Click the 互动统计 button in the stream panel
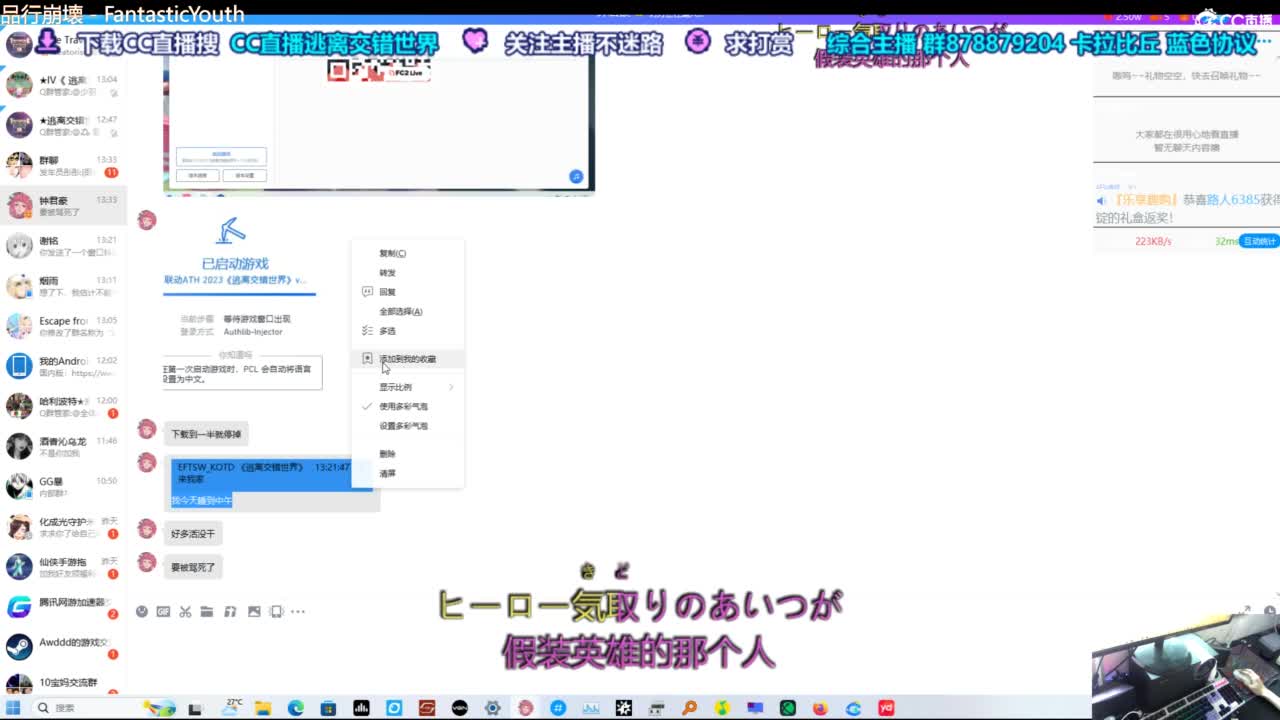The image size is (1280, 720). (1258, 241)
